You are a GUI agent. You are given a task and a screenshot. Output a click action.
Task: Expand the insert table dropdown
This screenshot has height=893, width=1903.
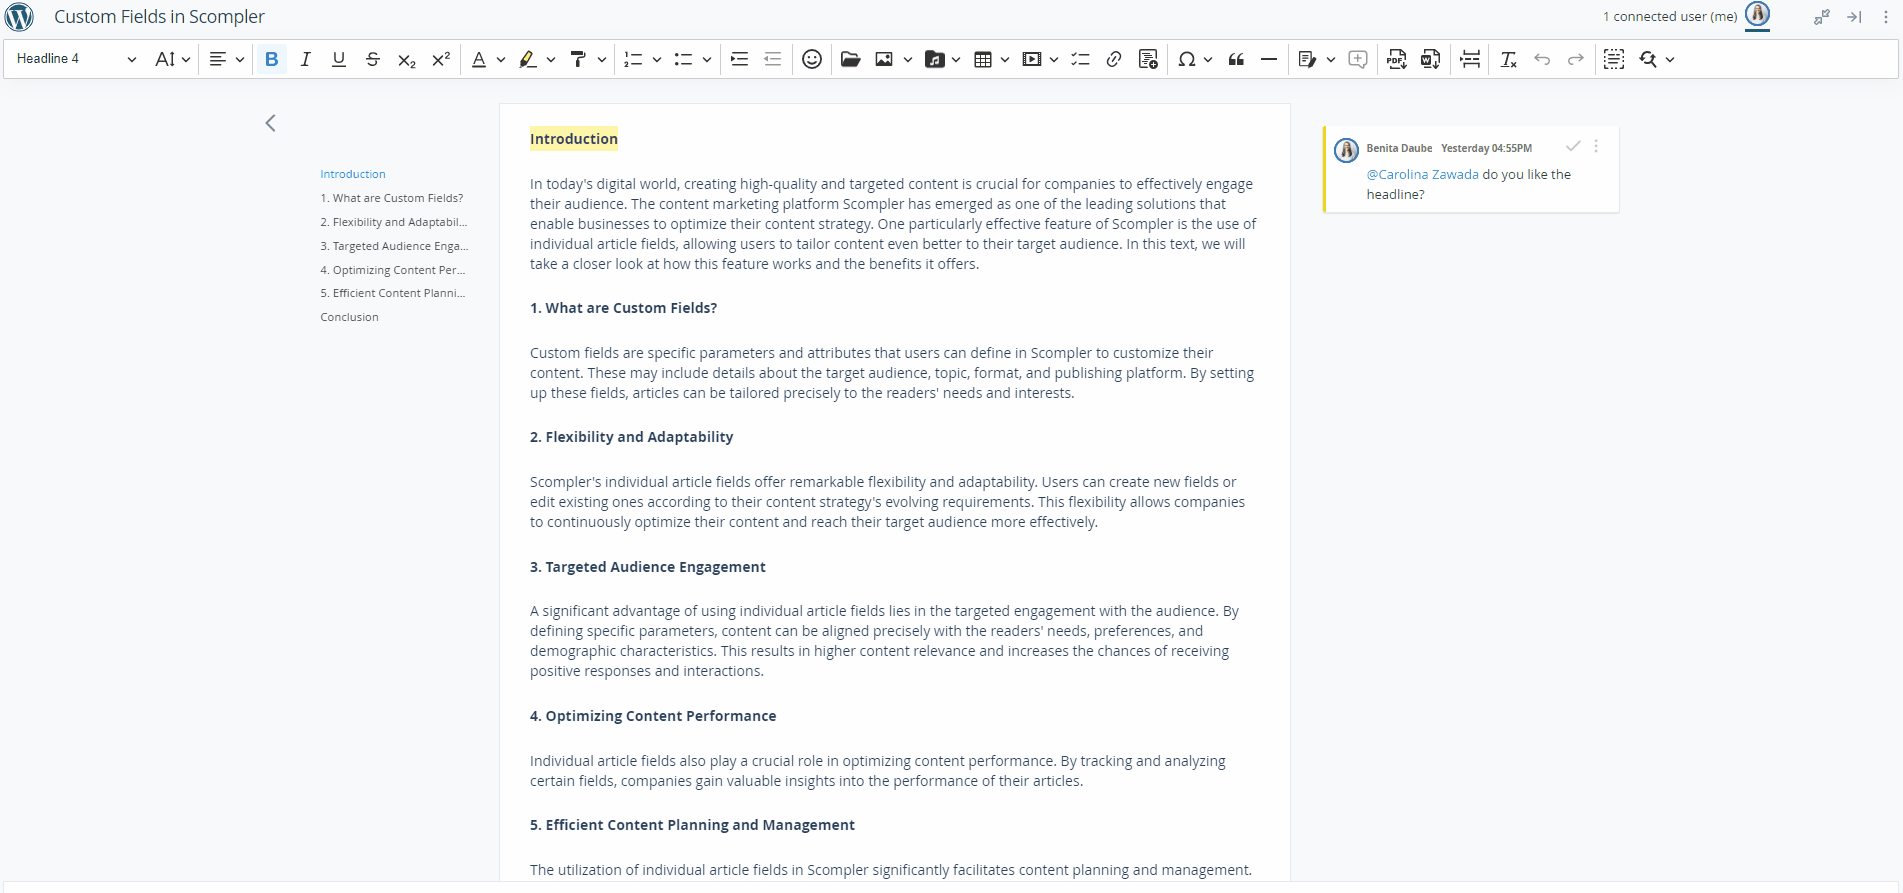pyautogui.click(x=1005, y=60)
